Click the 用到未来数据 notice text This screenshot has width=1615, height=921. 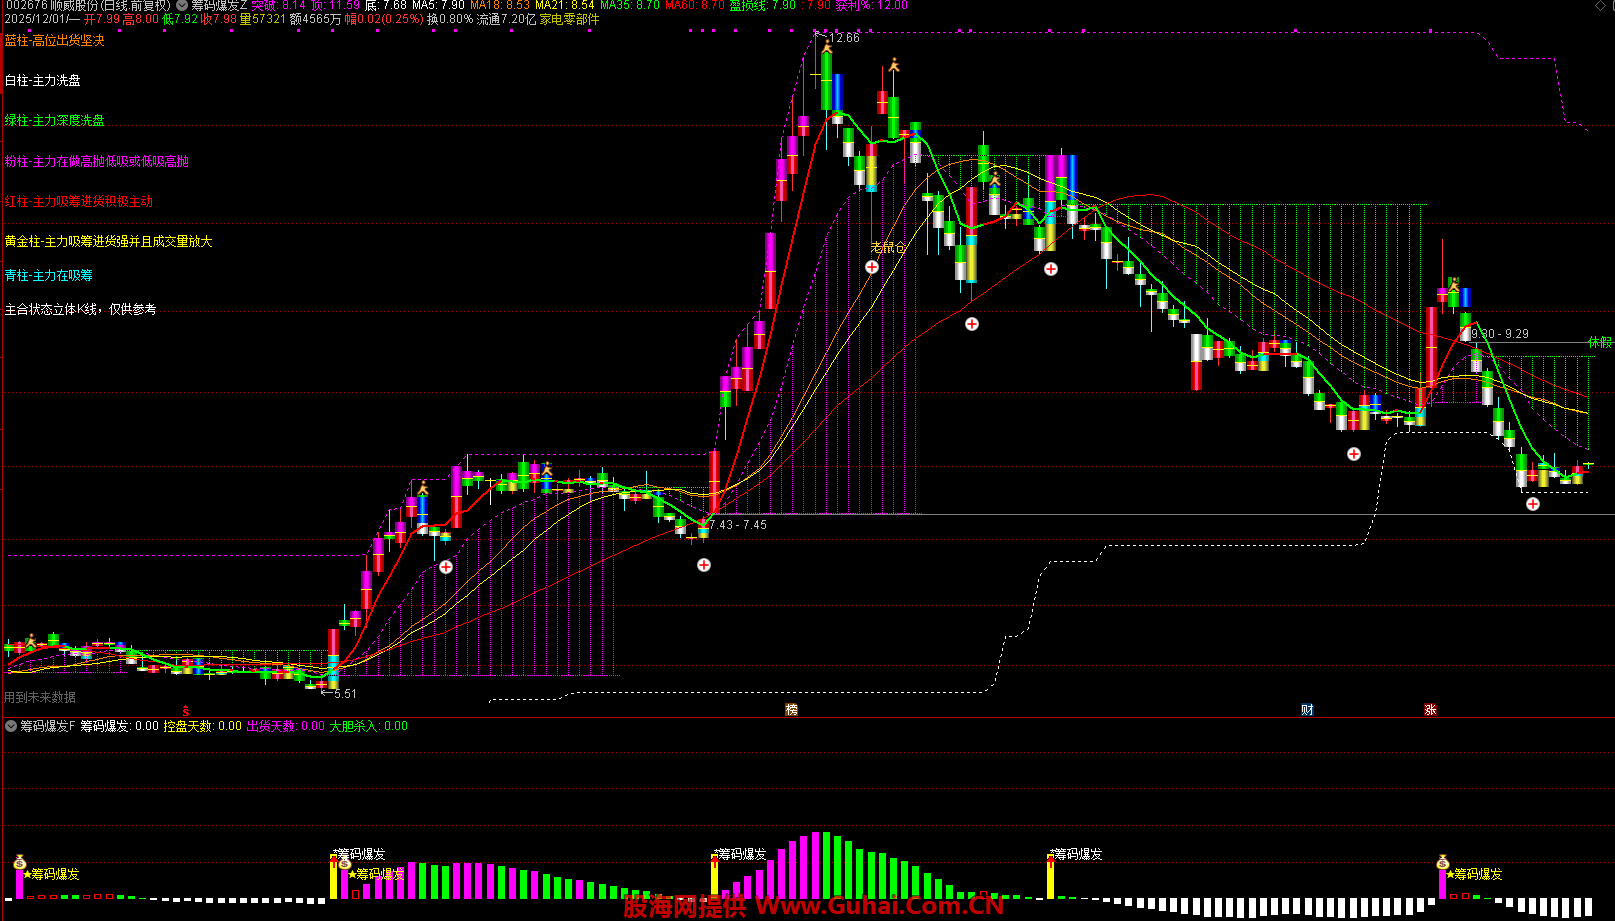40,697
